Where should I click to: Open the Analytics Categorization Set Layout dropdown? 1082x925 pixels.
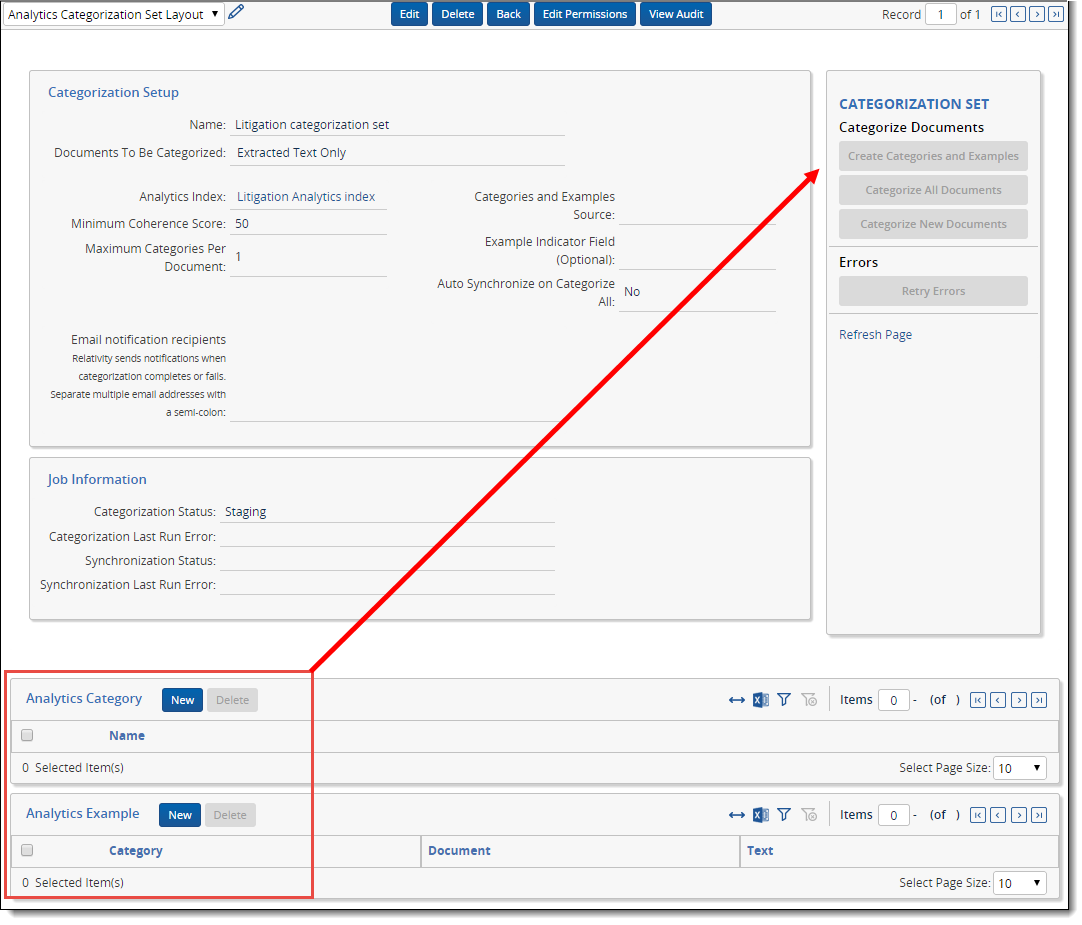[113, 14]
